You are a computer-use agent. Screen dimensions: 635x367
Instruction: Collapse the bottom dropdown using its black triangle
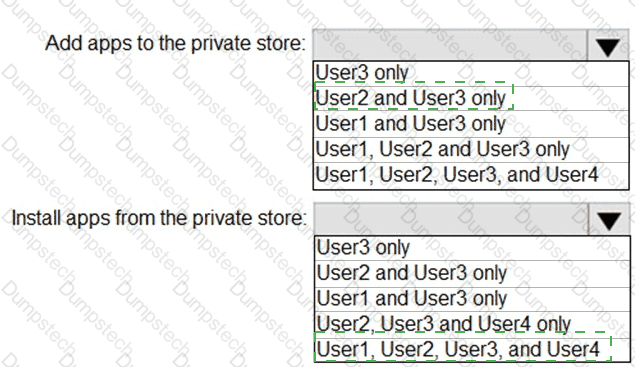609,222
